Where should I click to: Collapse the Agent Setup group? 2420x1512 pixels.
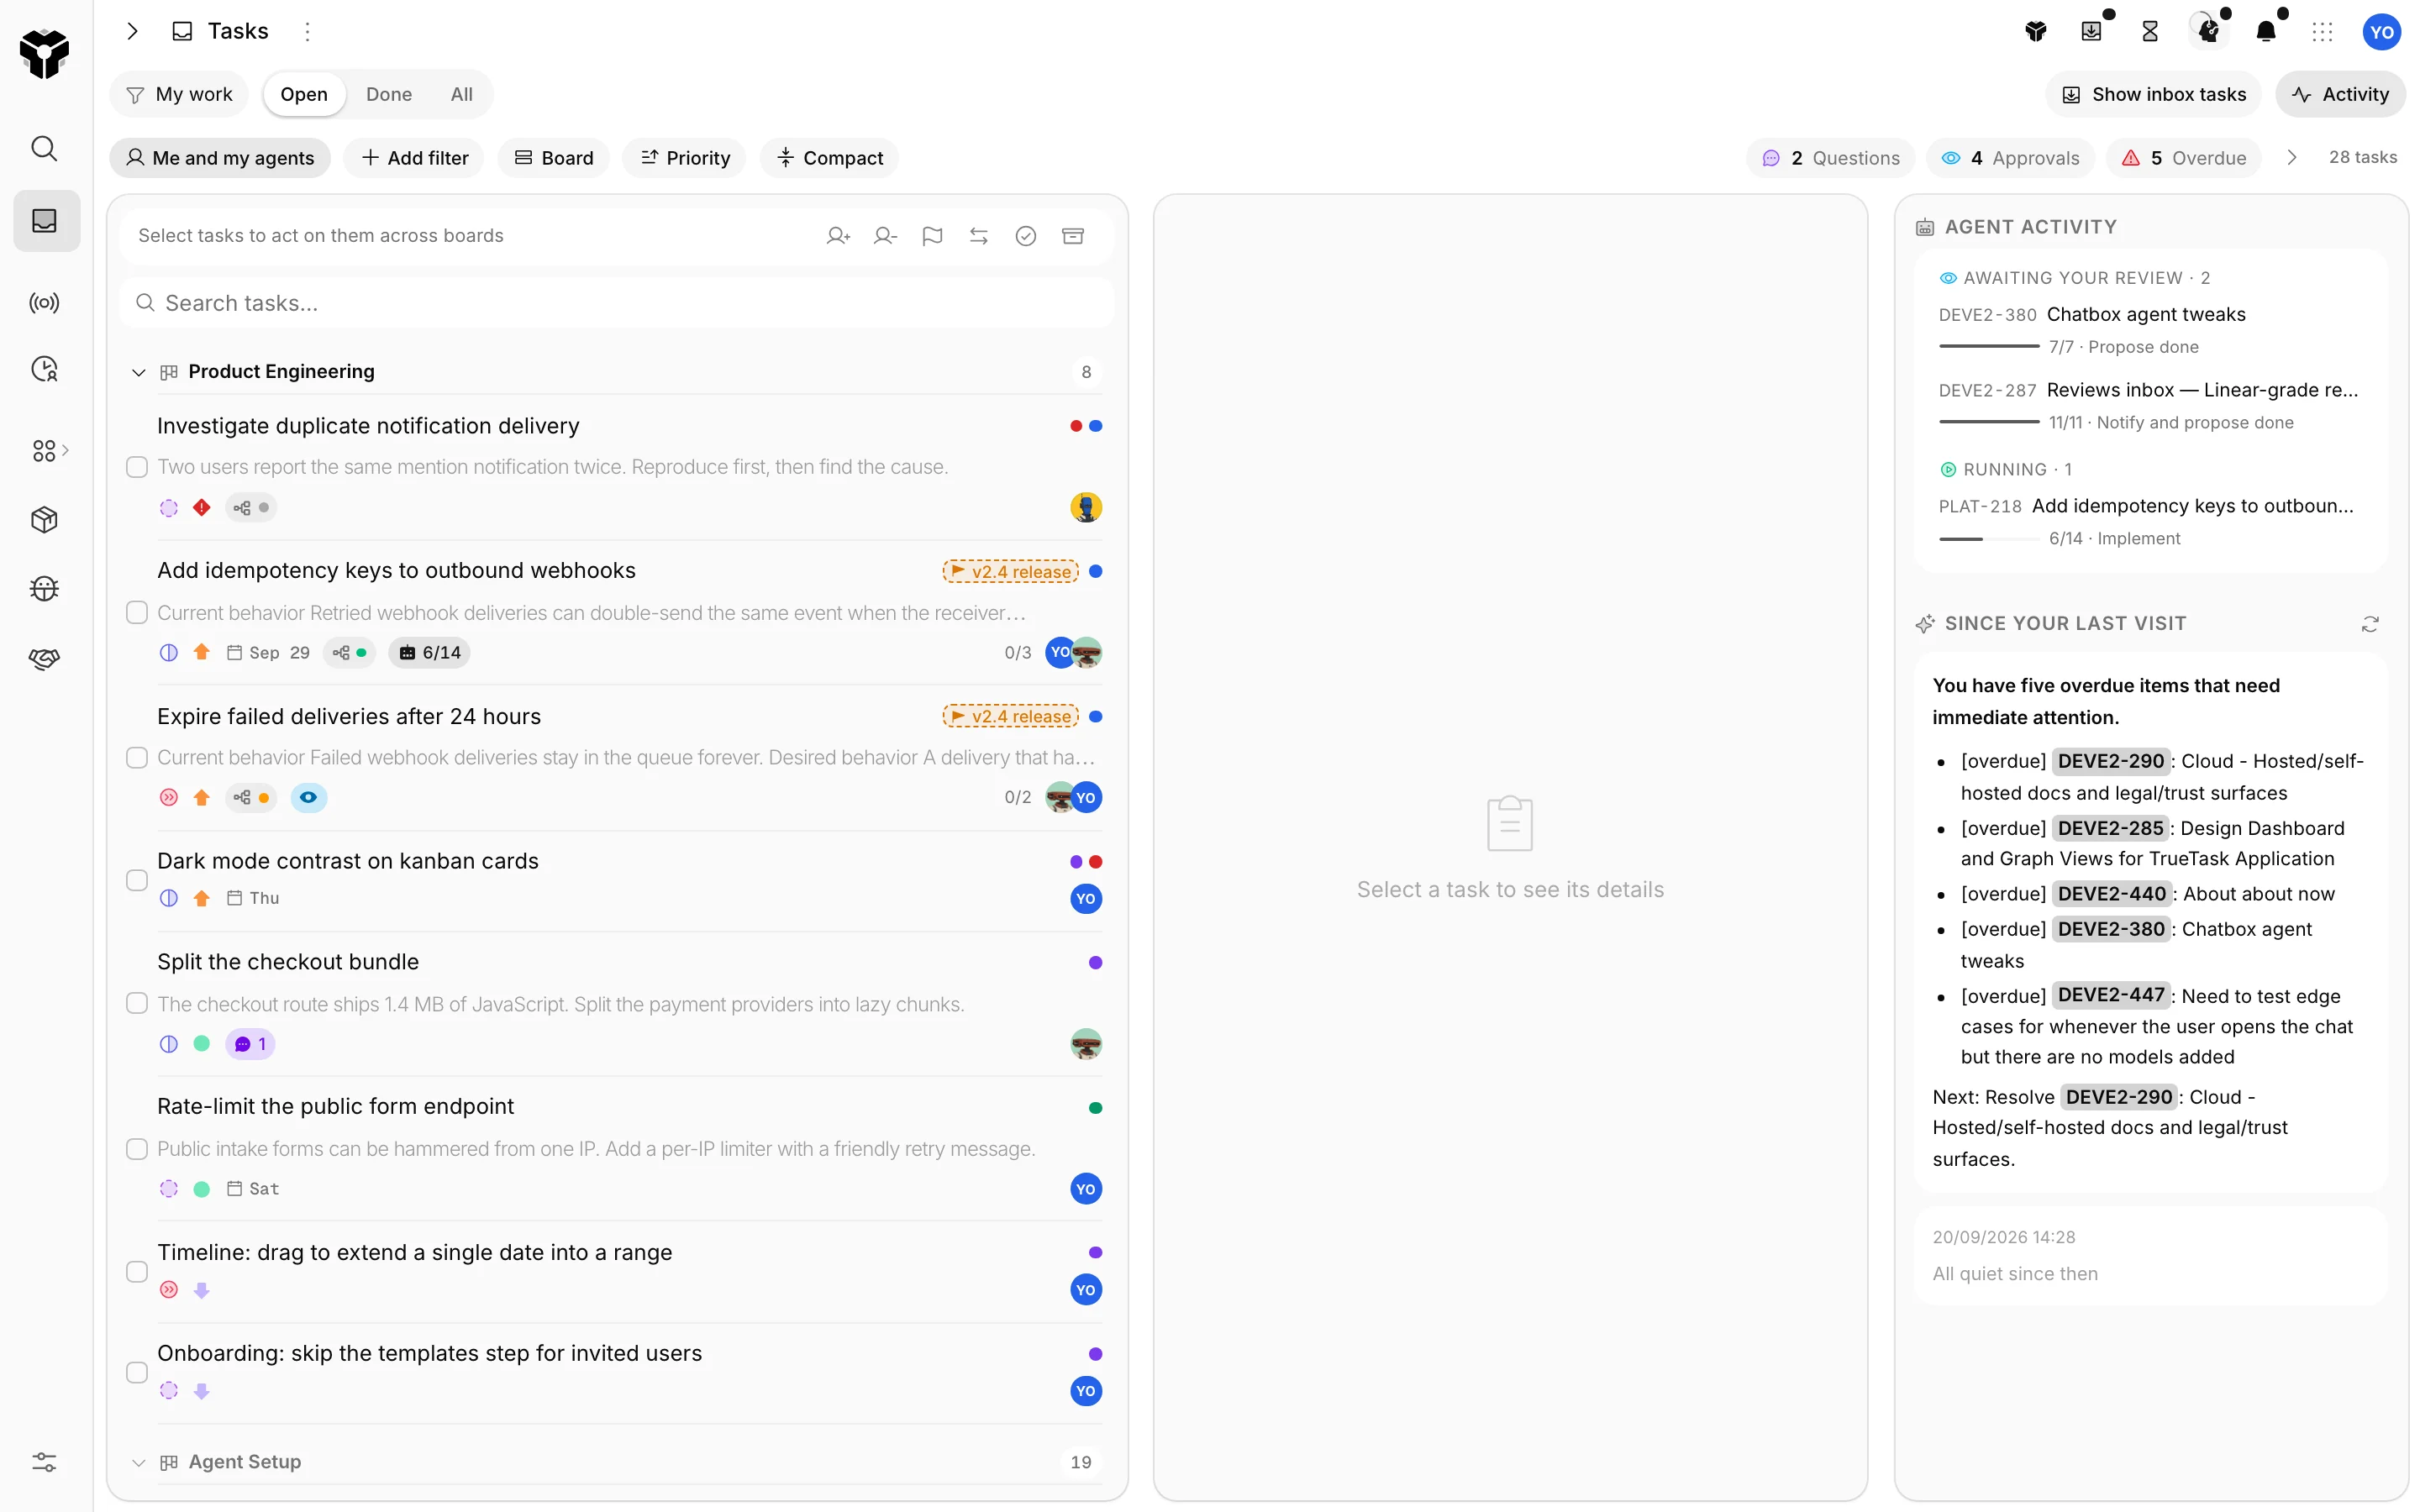click(x=139, y=1462)
